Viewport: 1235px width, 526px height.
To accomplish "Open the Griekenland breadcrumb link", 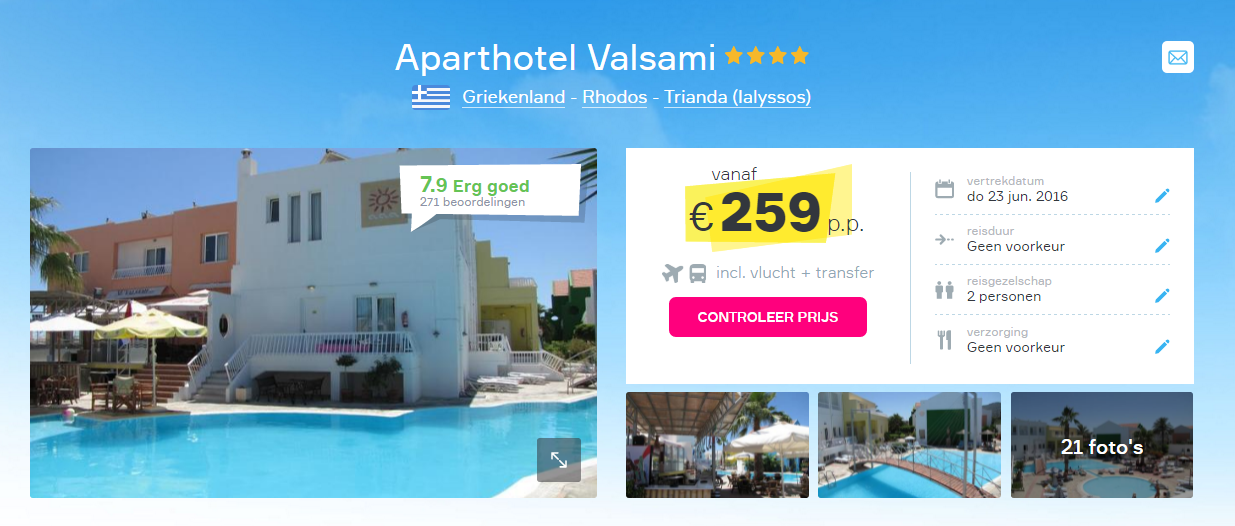I will click(513, 97).
